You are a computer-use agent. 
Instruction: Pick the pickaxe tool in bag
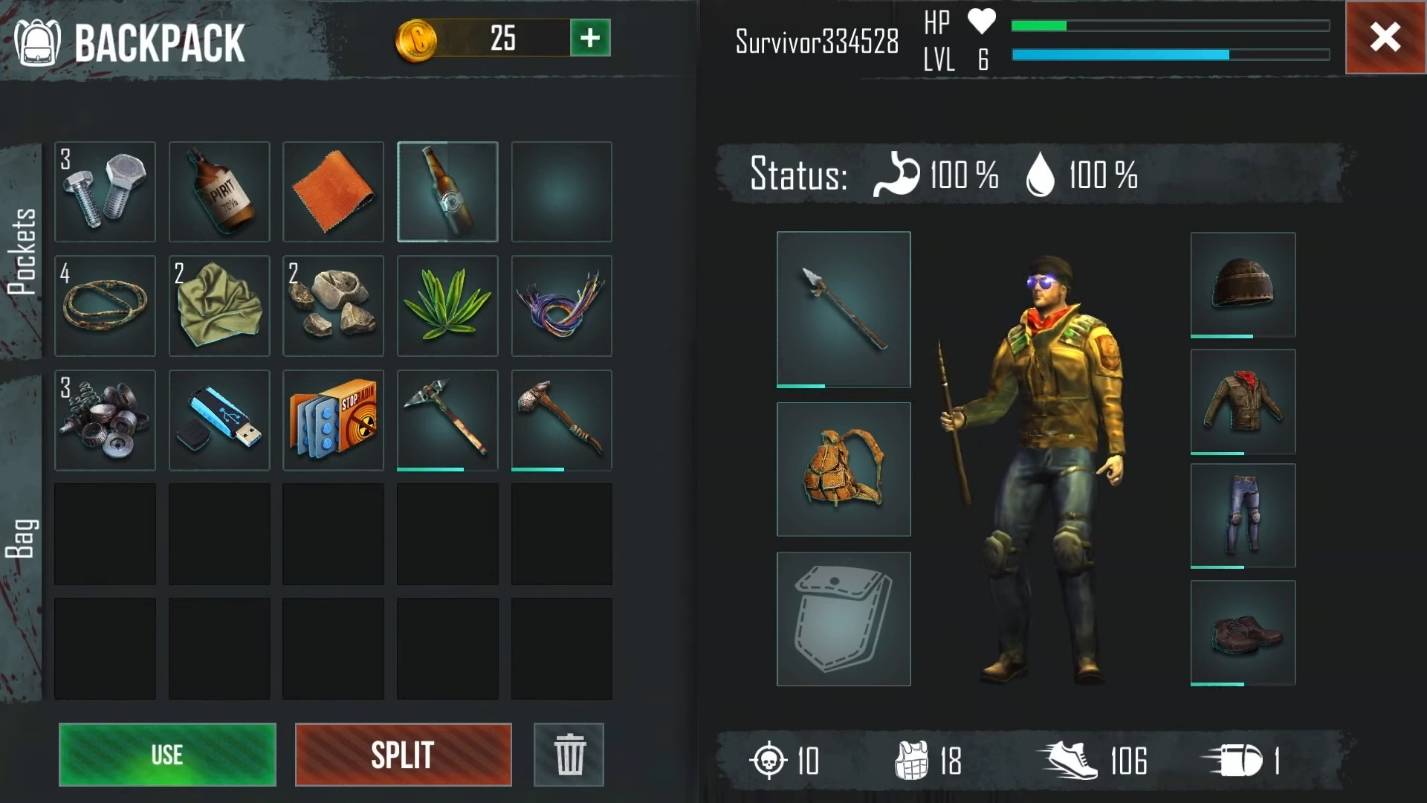(448, 420)
